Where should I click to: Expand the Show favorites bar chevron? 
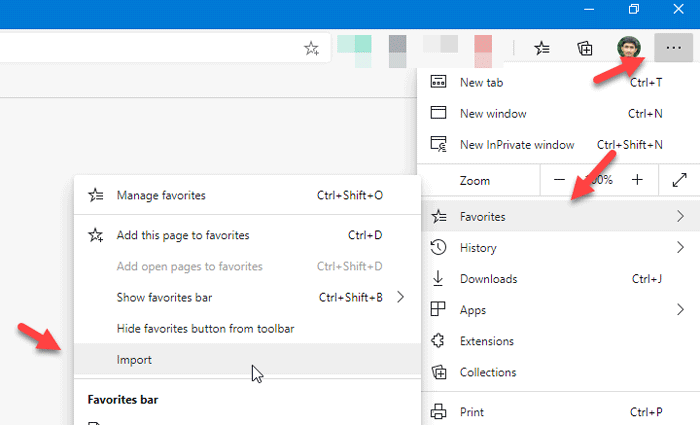(400, 297)
